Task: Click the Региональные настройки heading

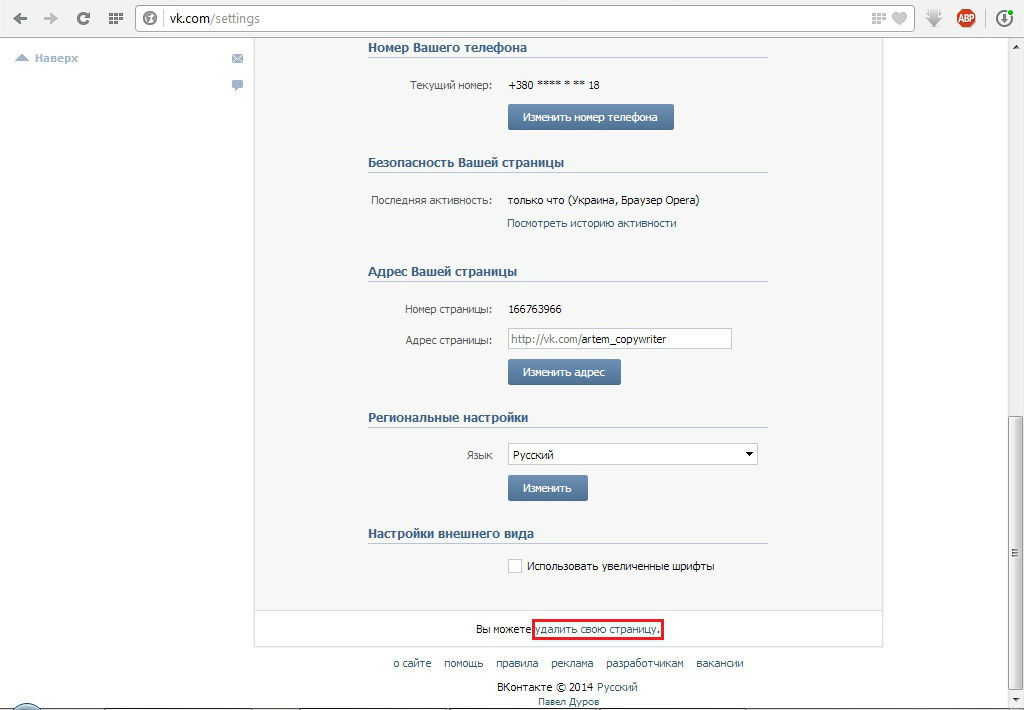Action: pos(448,417)
